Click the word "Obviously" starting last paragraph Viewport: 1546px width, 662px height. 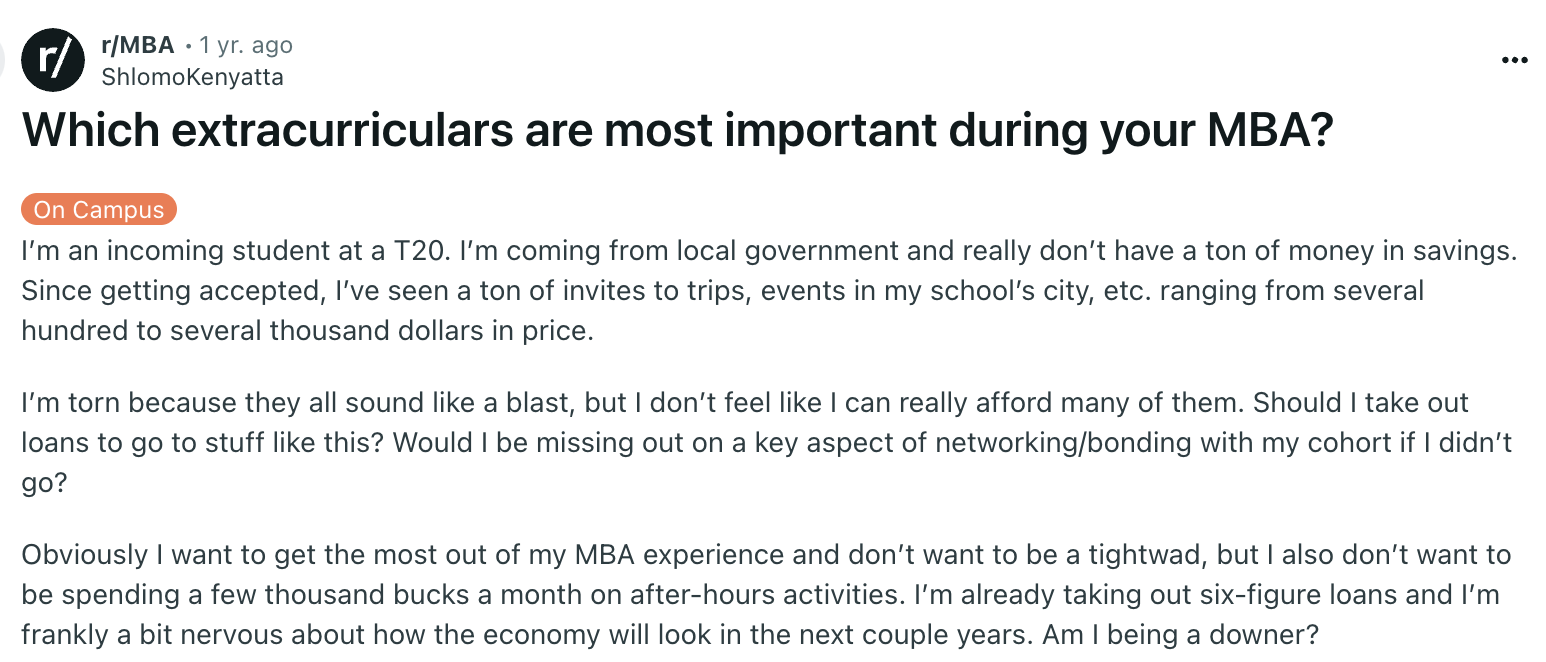pos(82,554)
